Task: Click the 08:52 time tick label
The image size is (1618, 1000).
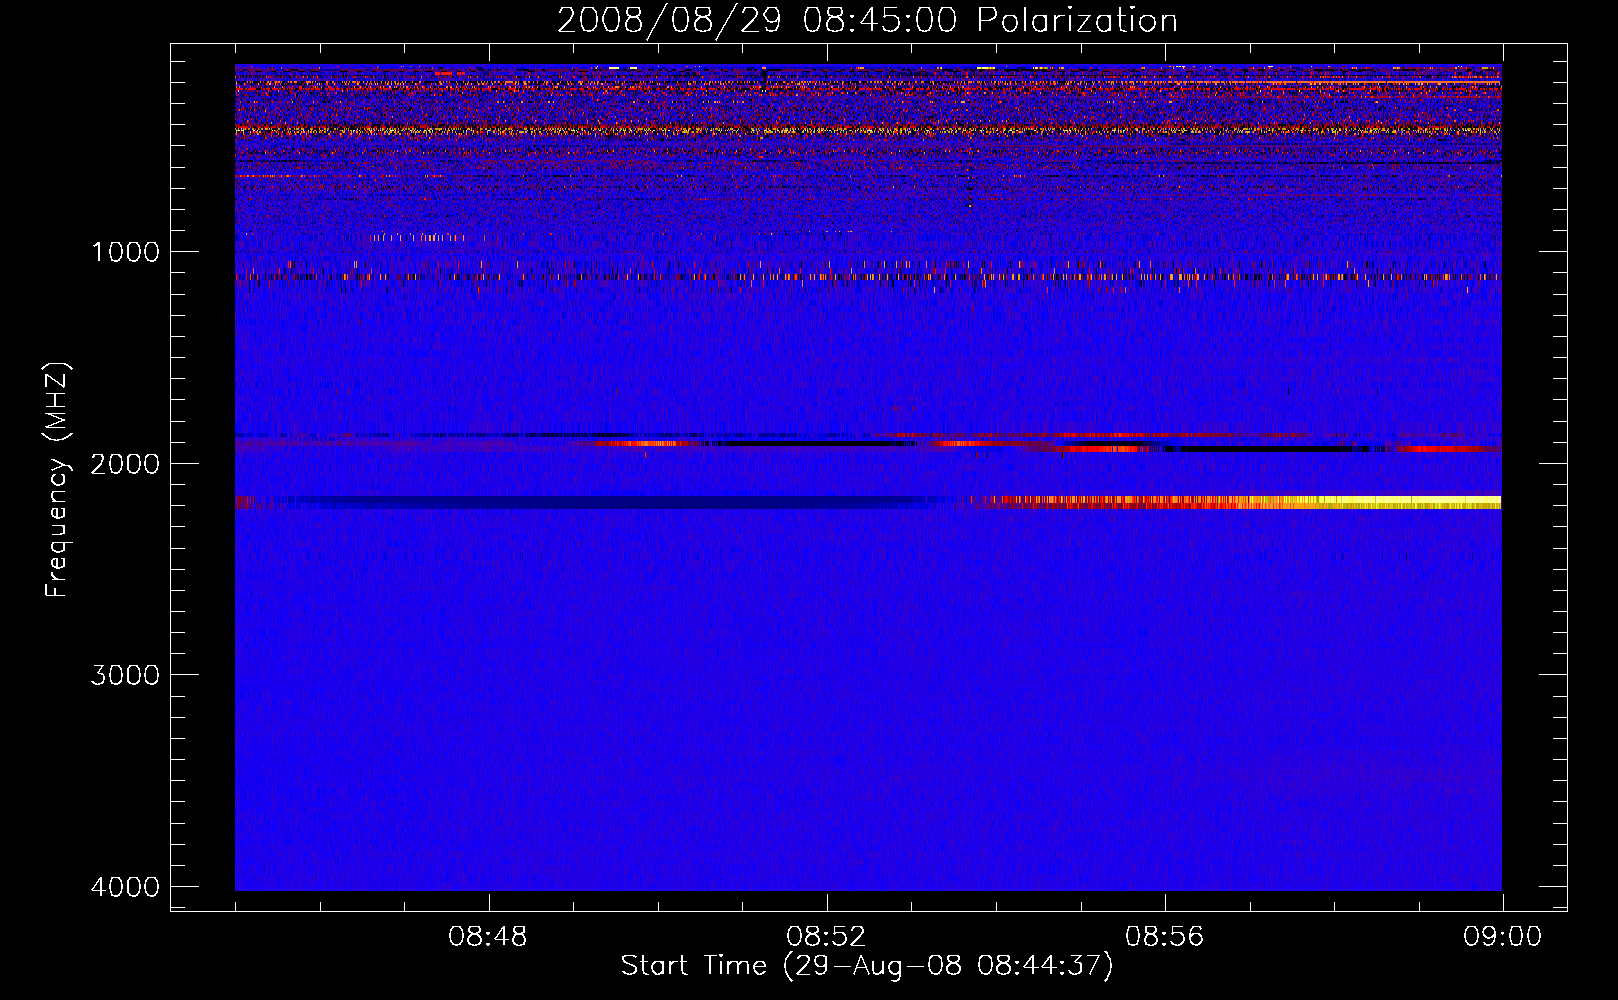Action: pos(826,937)
